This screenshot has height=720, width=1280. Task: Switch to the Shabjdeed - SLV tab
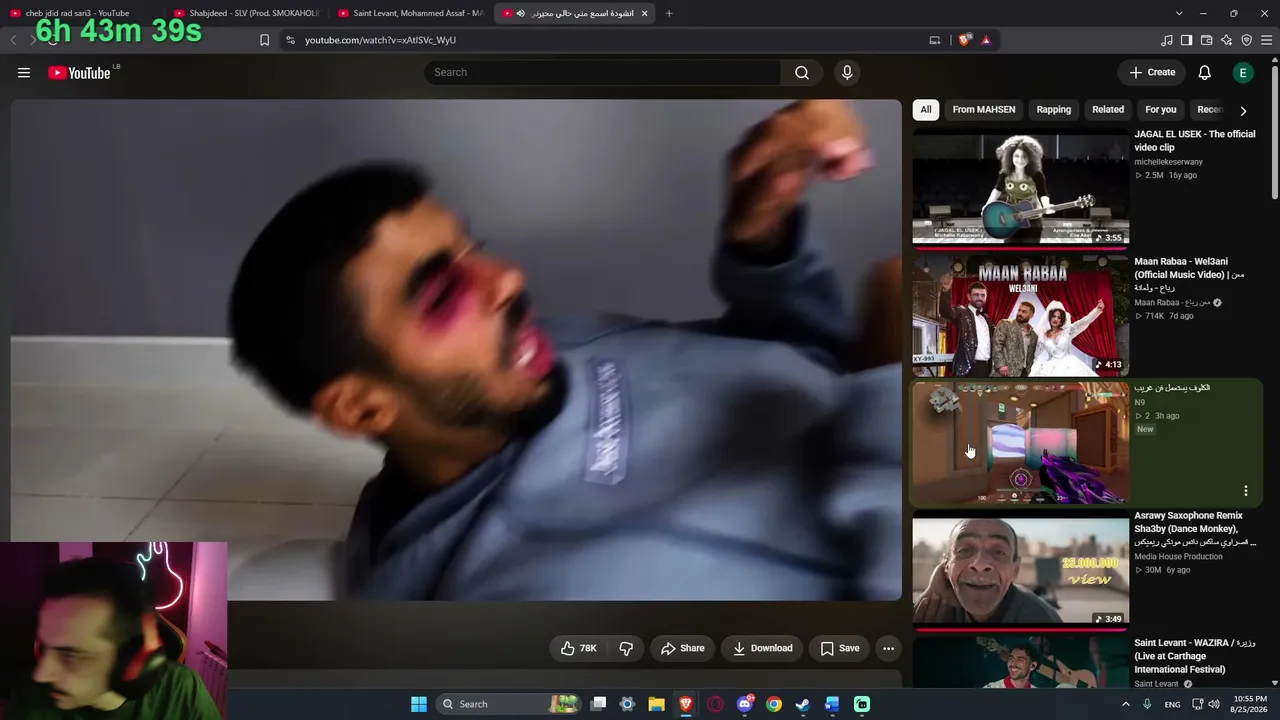point(245,13)
